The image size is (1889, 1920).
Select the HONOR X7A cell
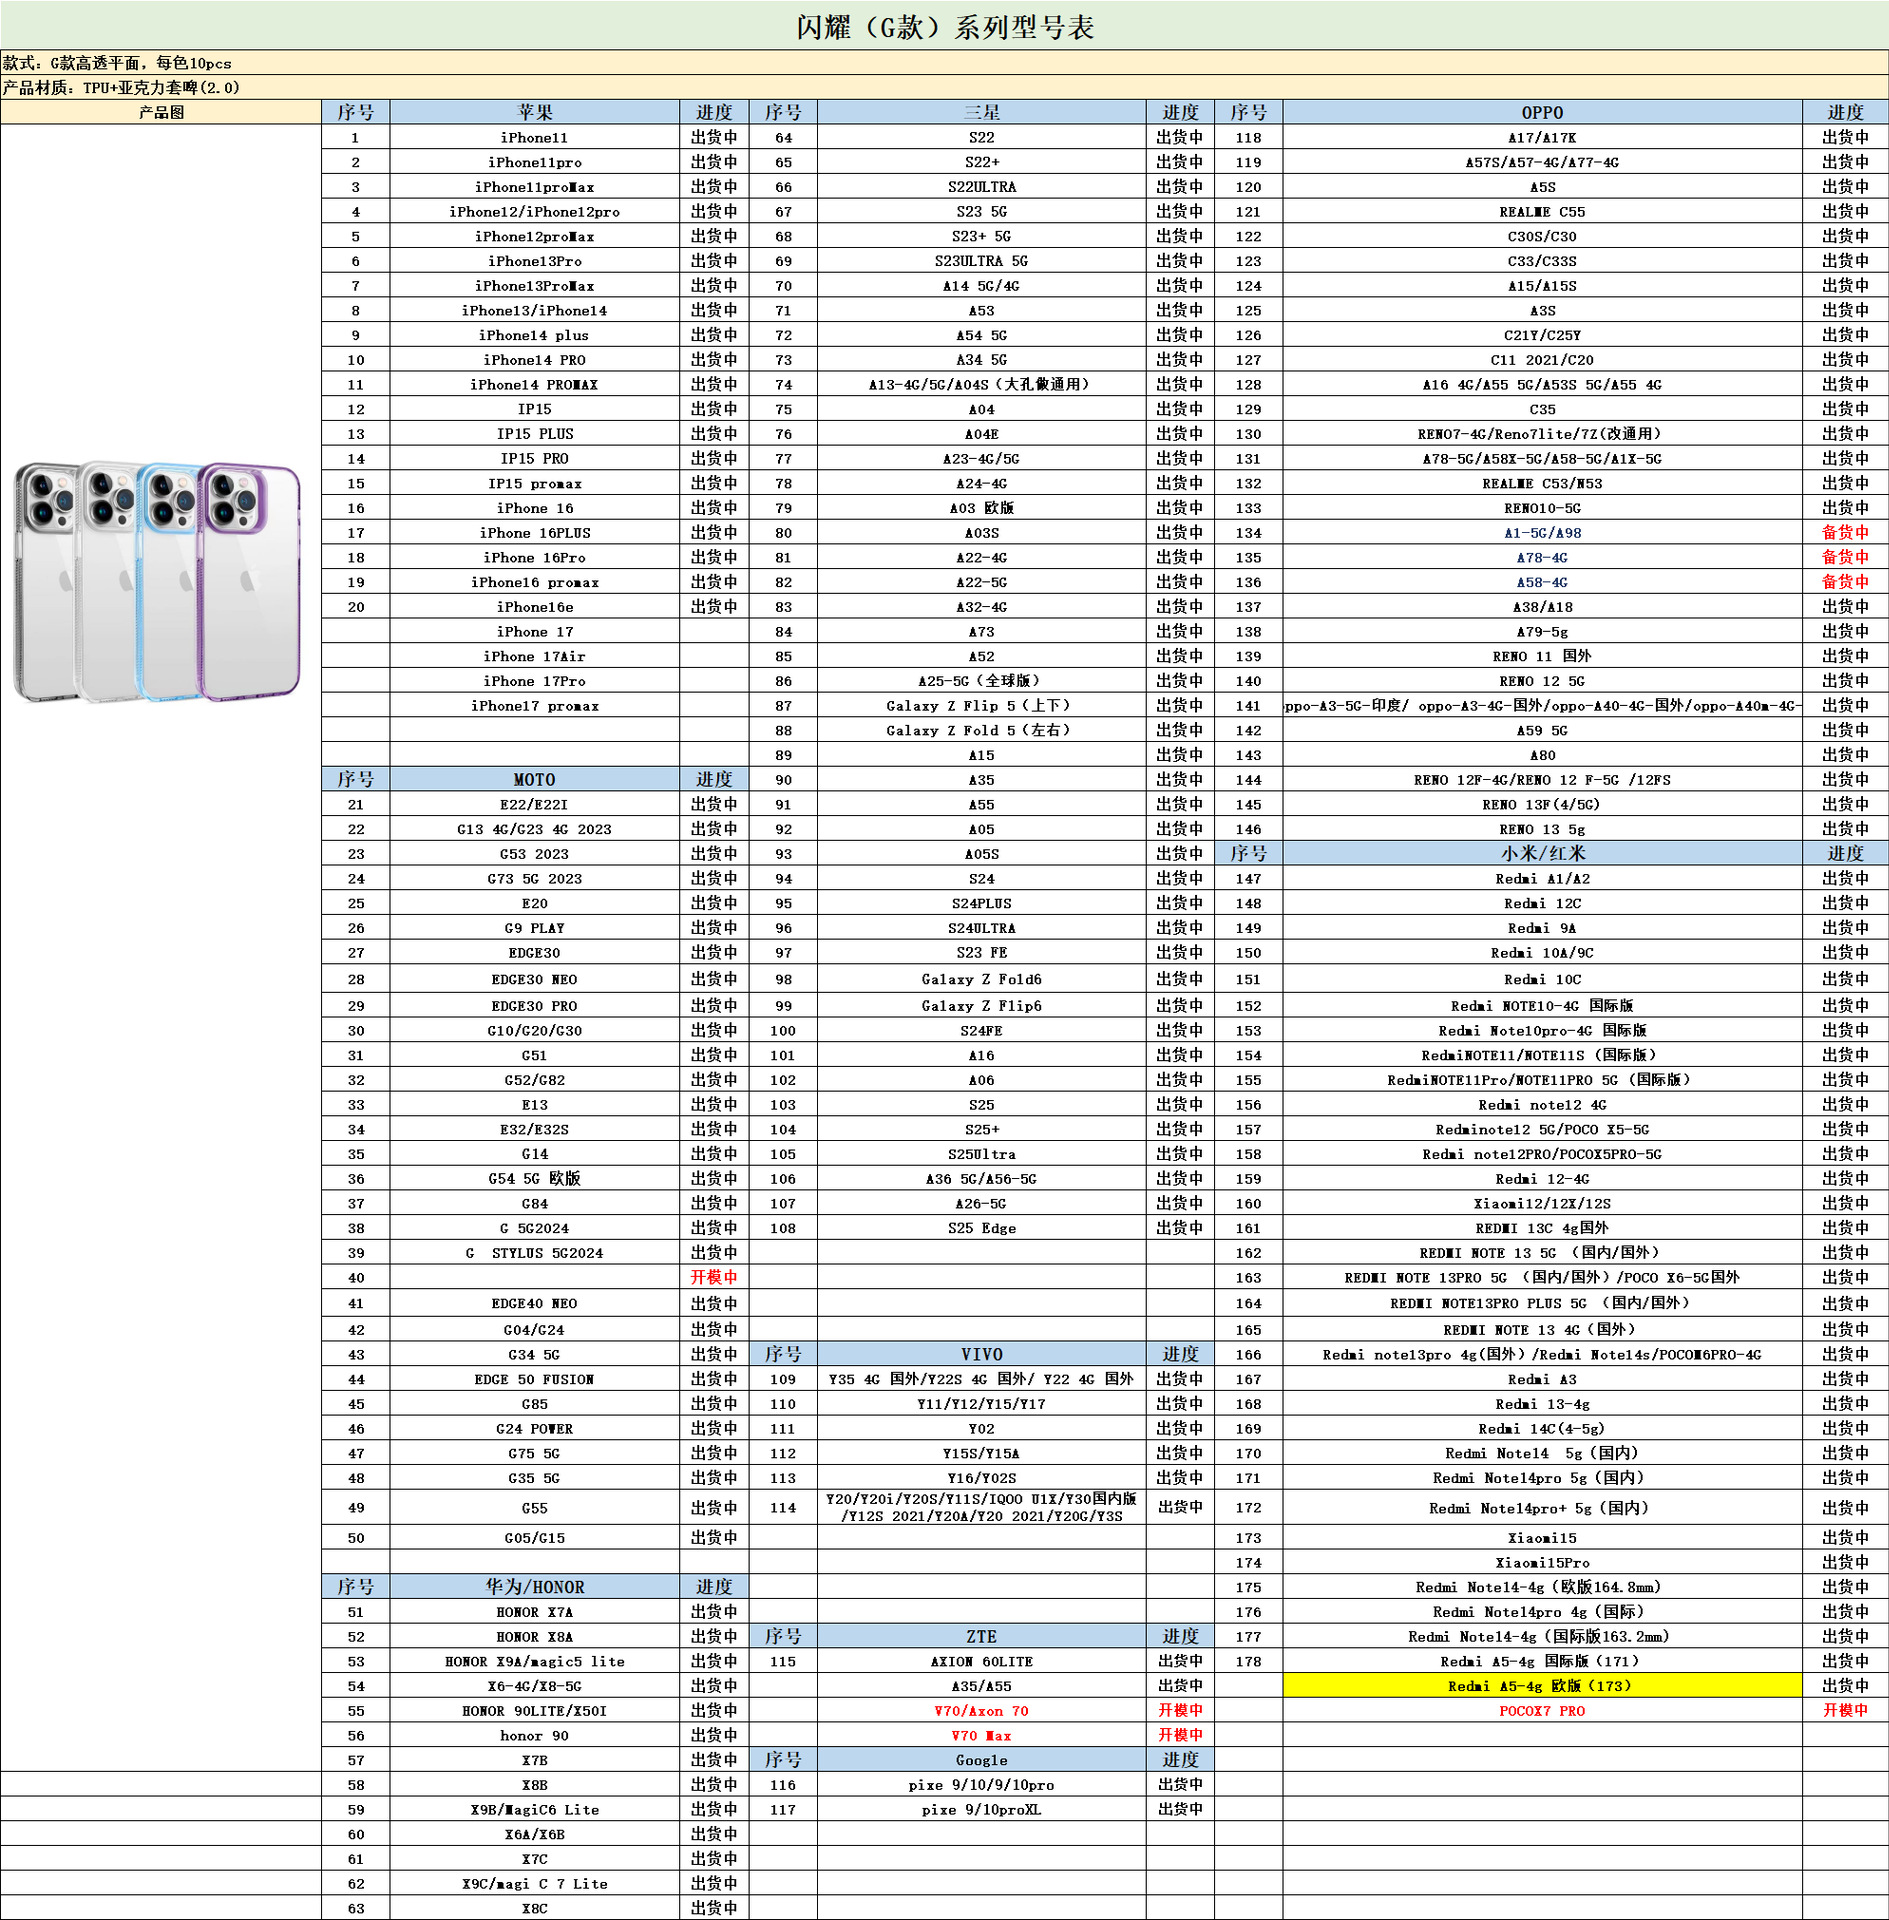tap(535, 1612)
